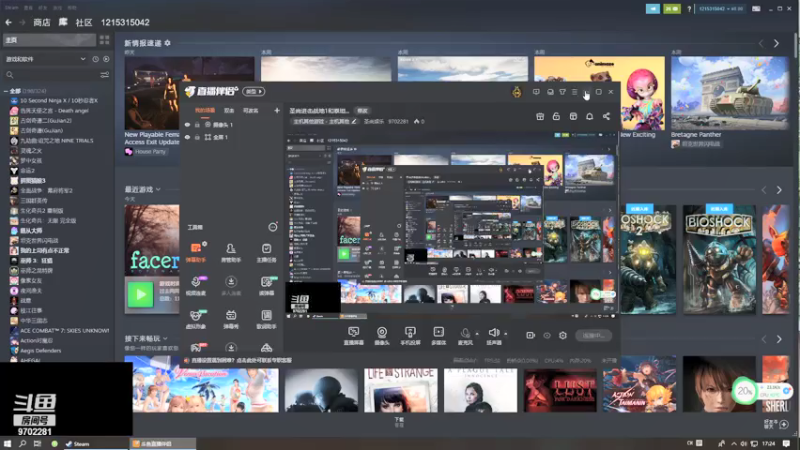Open the gift box icon in 直播伴侣

point(540,116)
